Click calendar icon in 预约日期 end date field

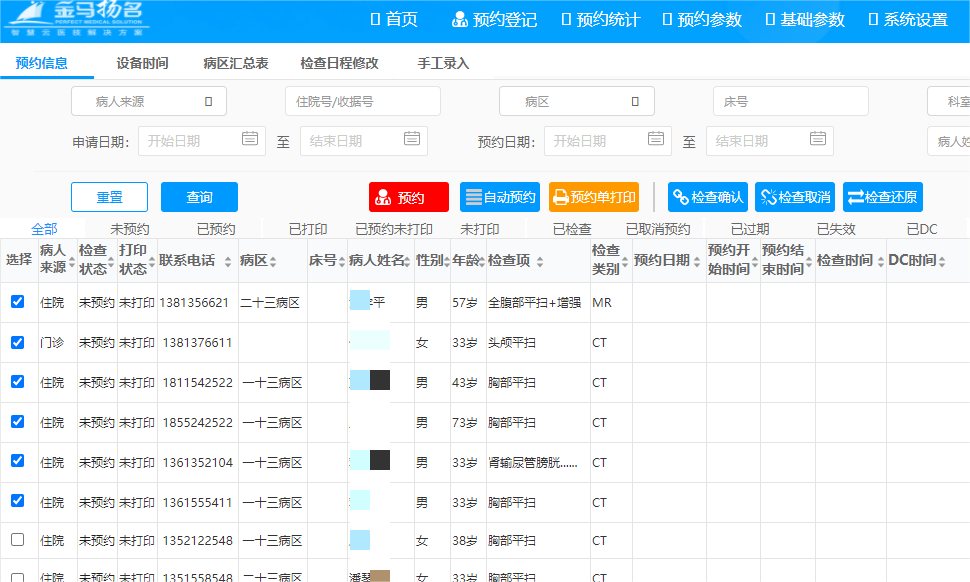[818, 139]
